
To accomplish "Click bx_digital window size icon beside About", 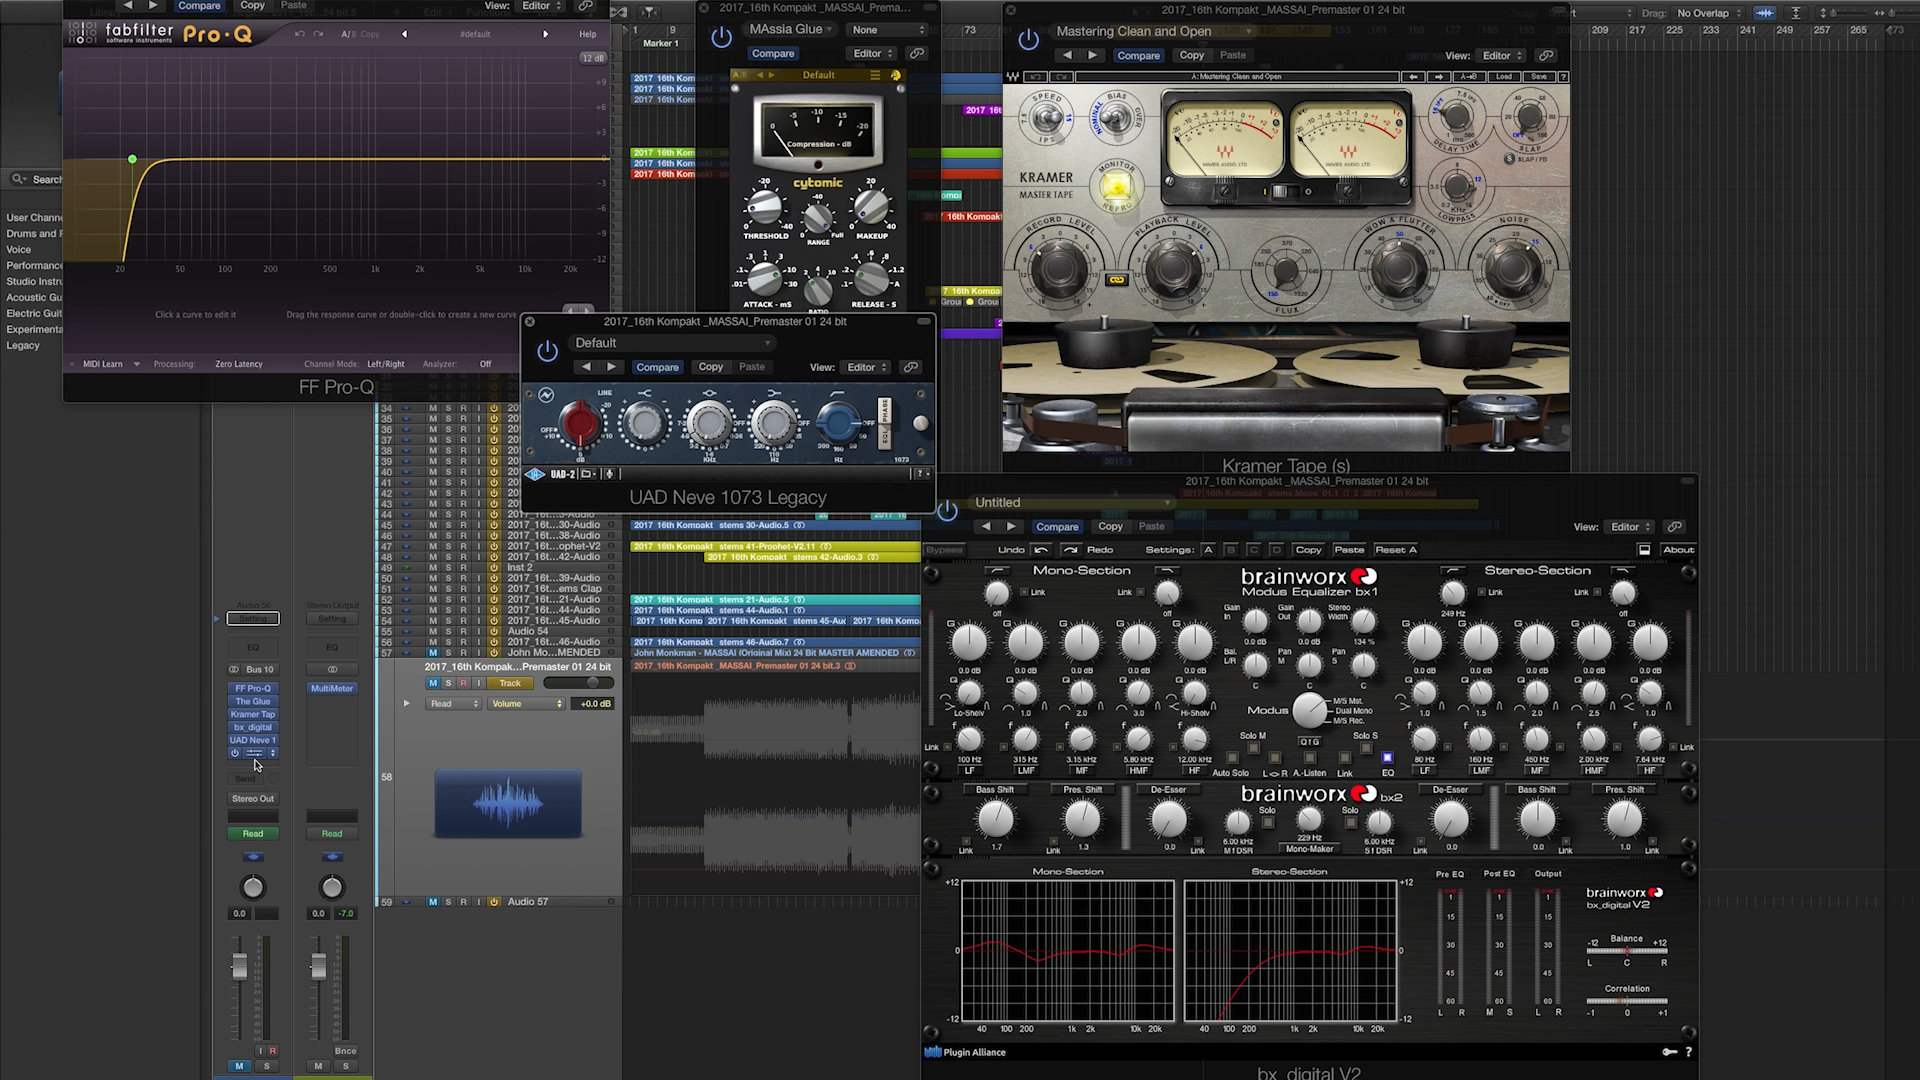I will click(1644, 550).
